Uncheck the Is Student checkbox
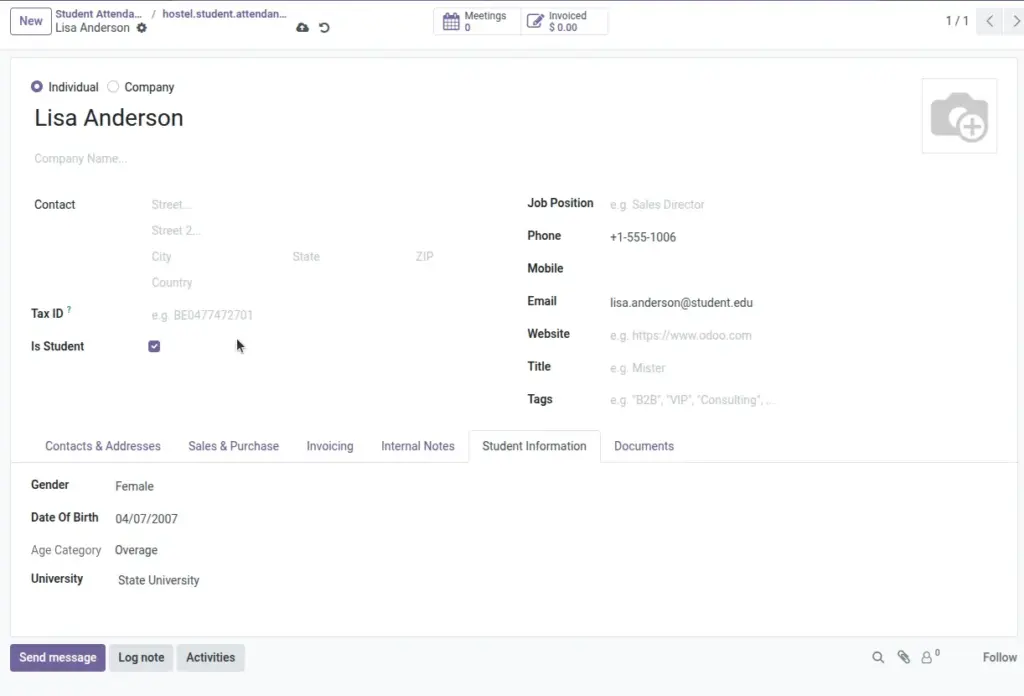The height and width of the screenshot is (696, 1024). click(x=154, y=346)
